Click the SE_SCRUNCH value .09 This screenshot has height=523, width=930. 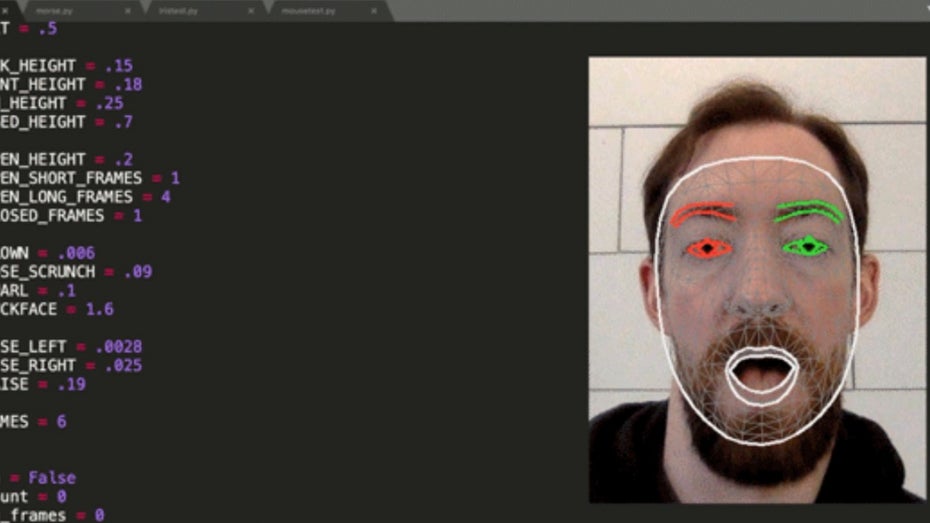point(138,271)
